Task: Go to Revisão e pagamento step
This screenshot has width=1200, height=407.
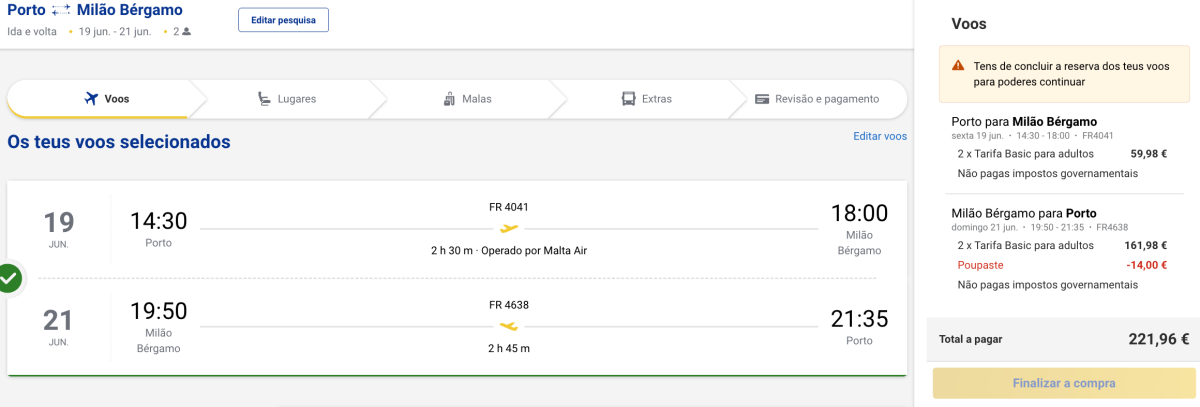Action: 817,99
